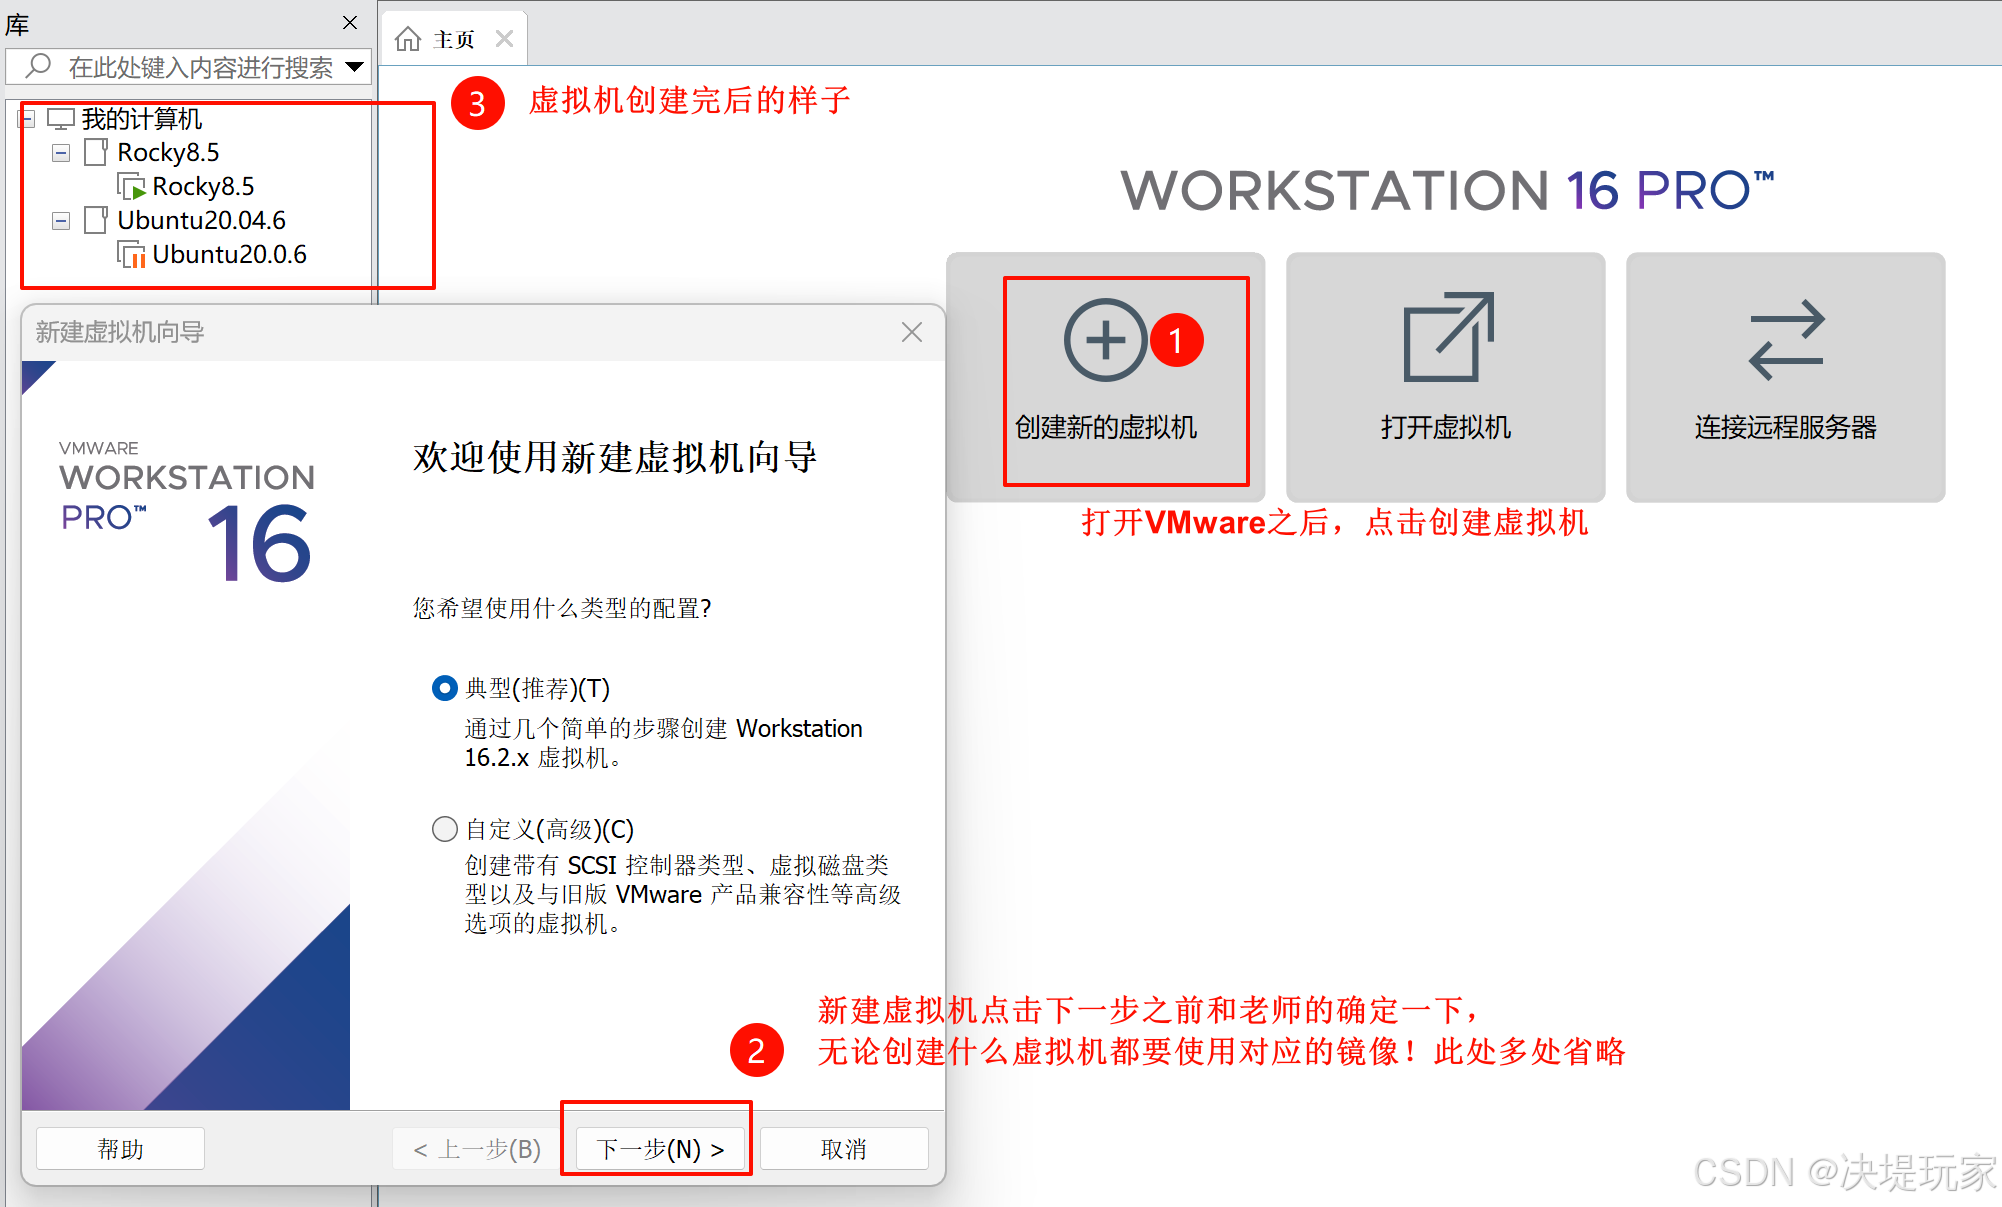Viewport: 2002px width, 1207px height.
Task: Click the 取消 button
Action: 843,1149
